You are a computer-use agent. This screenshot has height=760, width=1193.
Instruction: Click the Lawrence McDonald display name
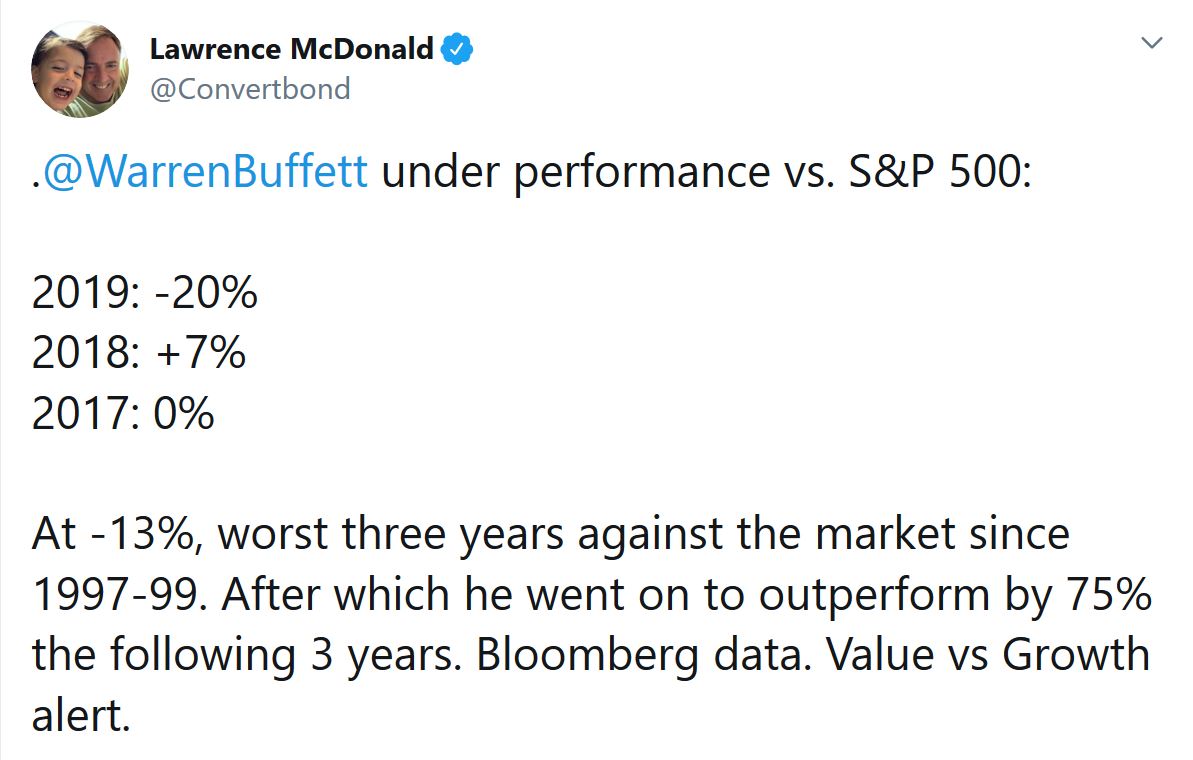[x=291, y=49]
